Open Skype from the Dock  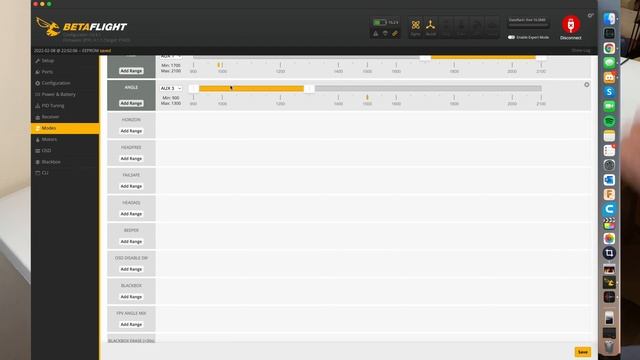coord(609,92)
